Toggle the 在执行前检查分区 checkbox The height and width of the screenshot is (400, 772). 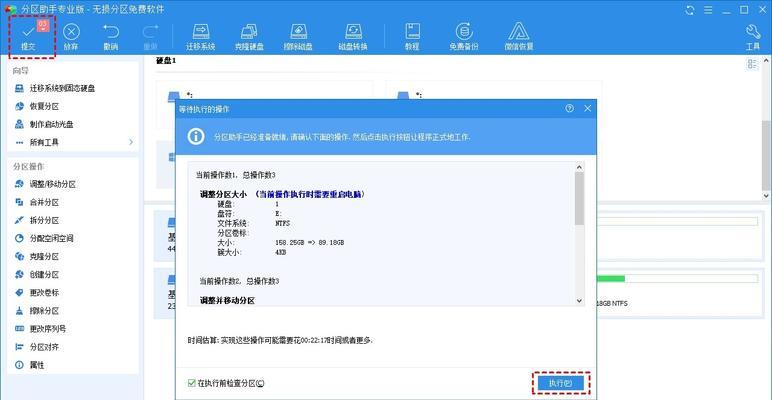click(x=192, y=383)
